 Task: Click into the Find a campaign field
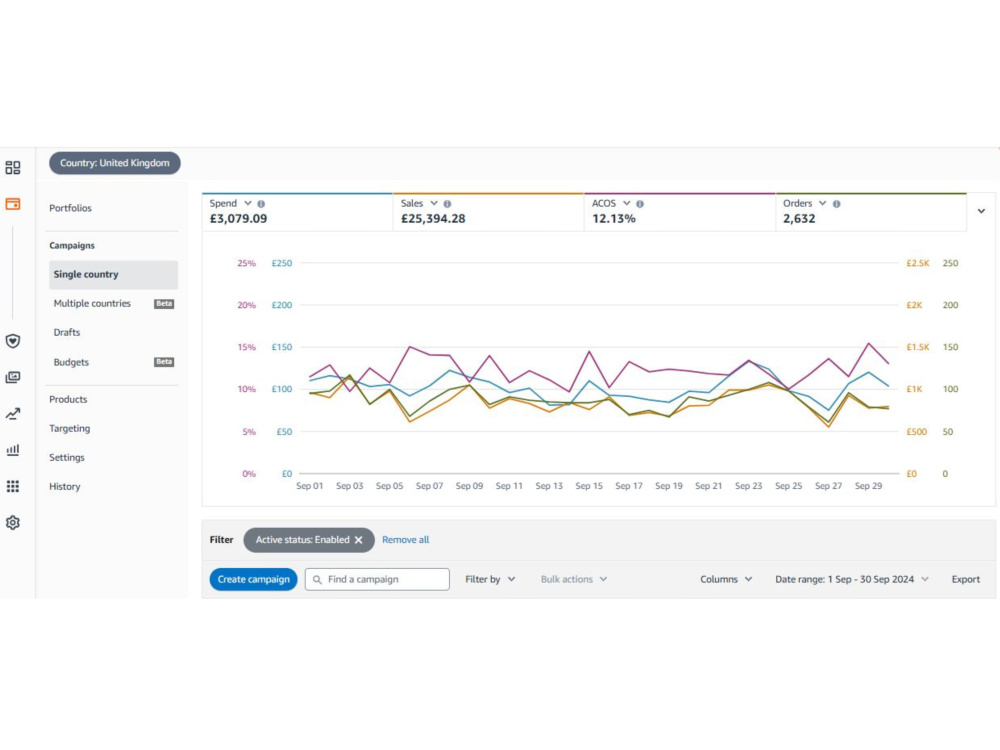377,580
